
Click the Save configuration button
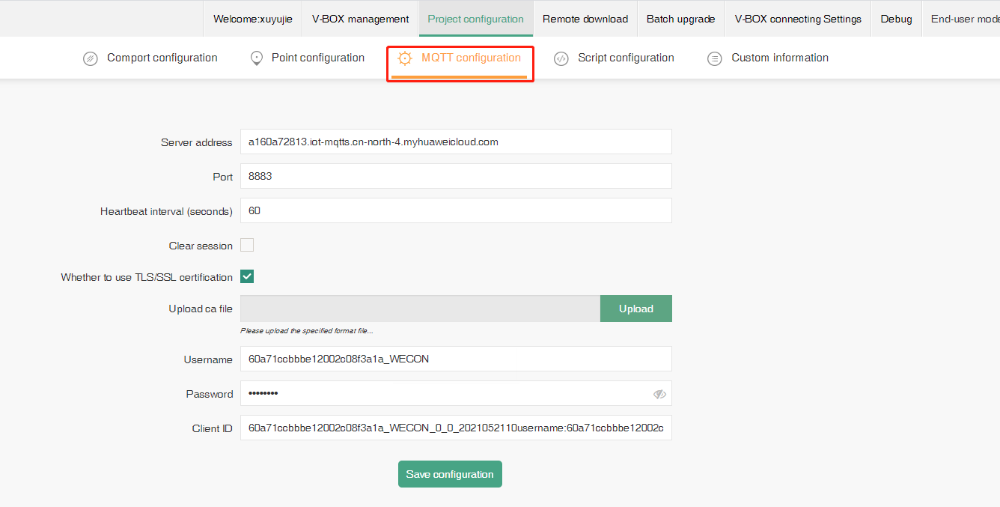(x=449, y=474)
